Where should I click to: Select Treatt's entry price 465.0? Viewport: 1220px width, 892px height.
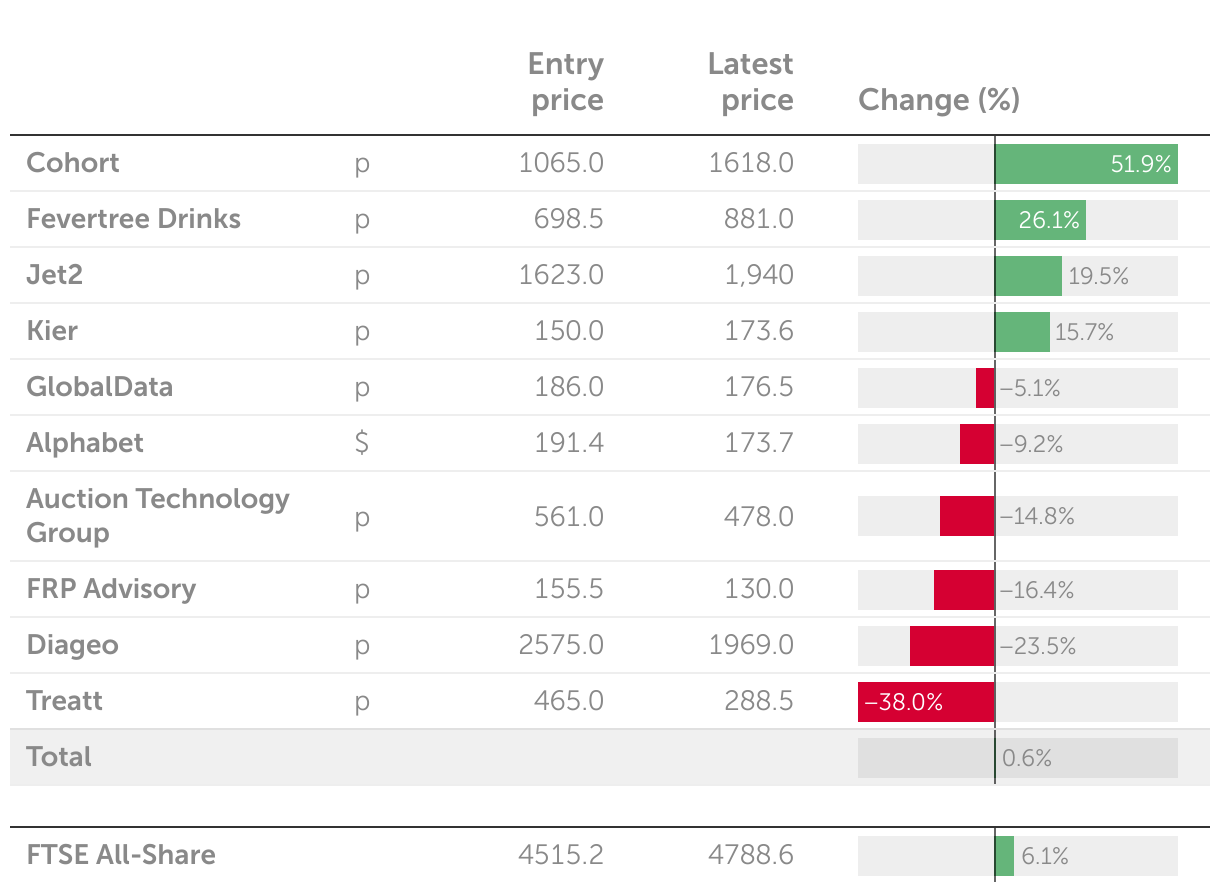[567, 701]
